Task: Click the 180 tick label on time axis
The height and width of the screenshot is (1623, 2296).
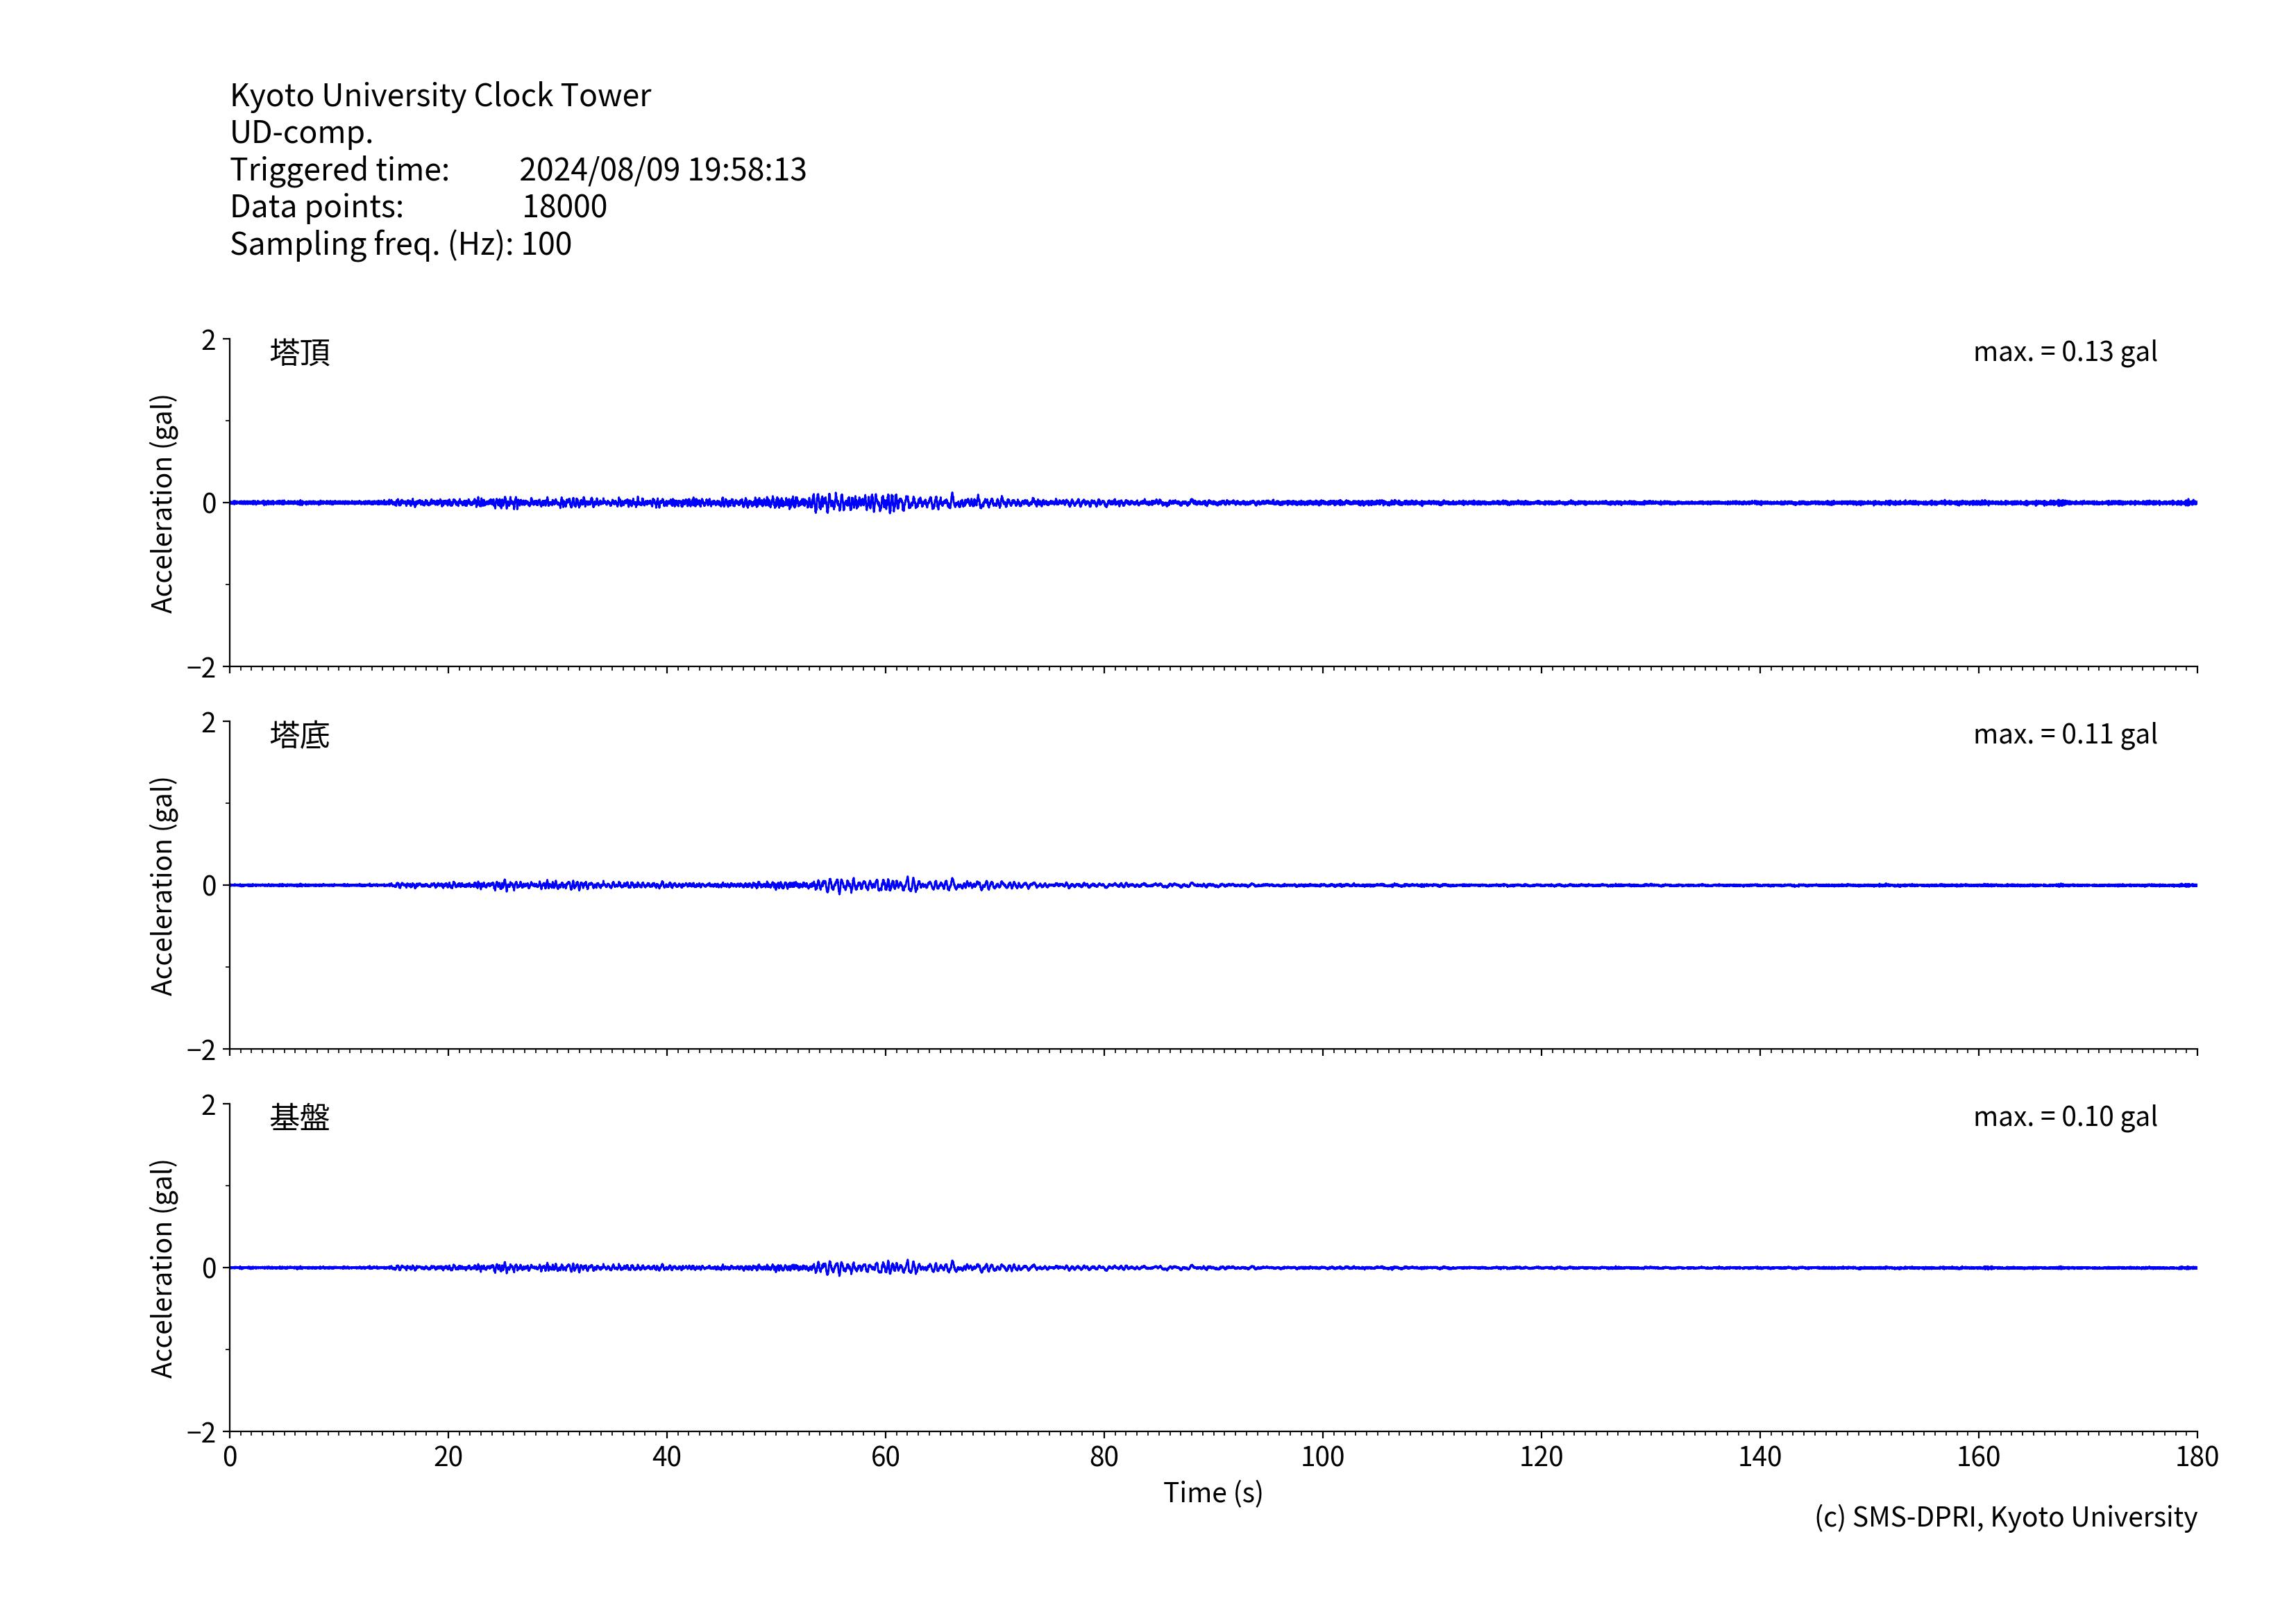Action: coord(2196,1457)
